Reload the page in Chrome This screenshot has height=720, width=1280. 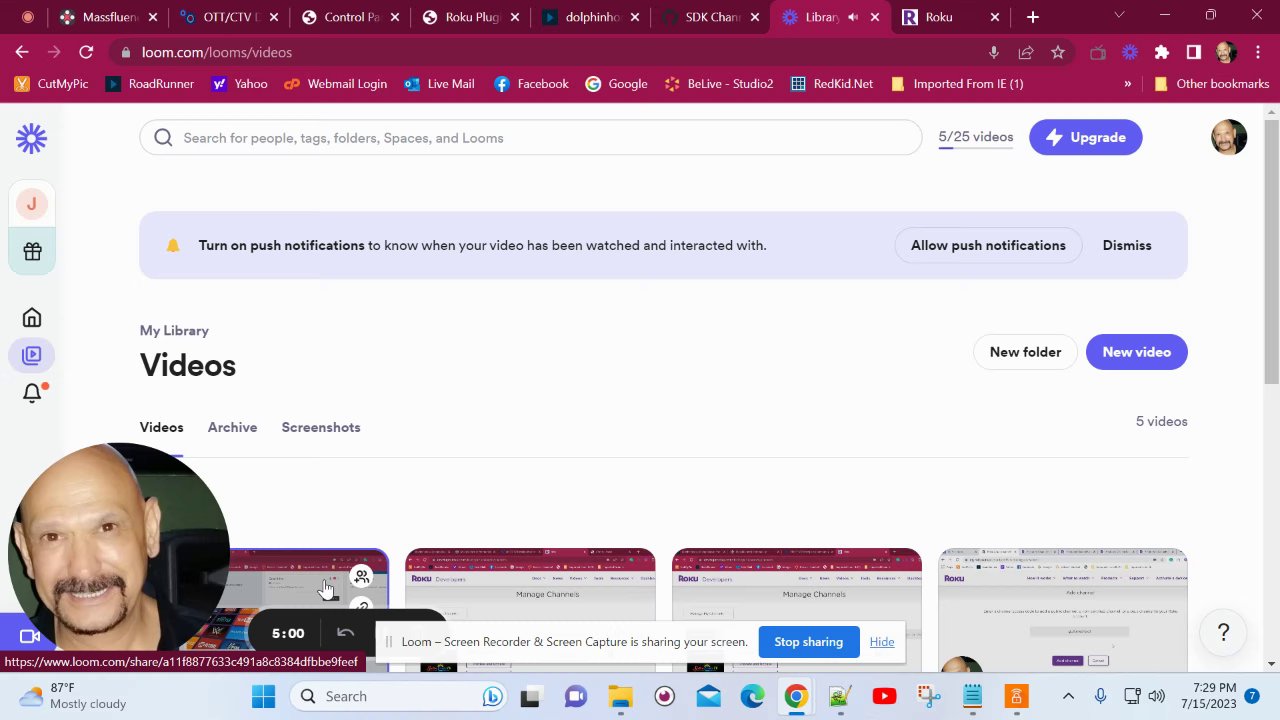pyautogui.click(x=86, y=52)
